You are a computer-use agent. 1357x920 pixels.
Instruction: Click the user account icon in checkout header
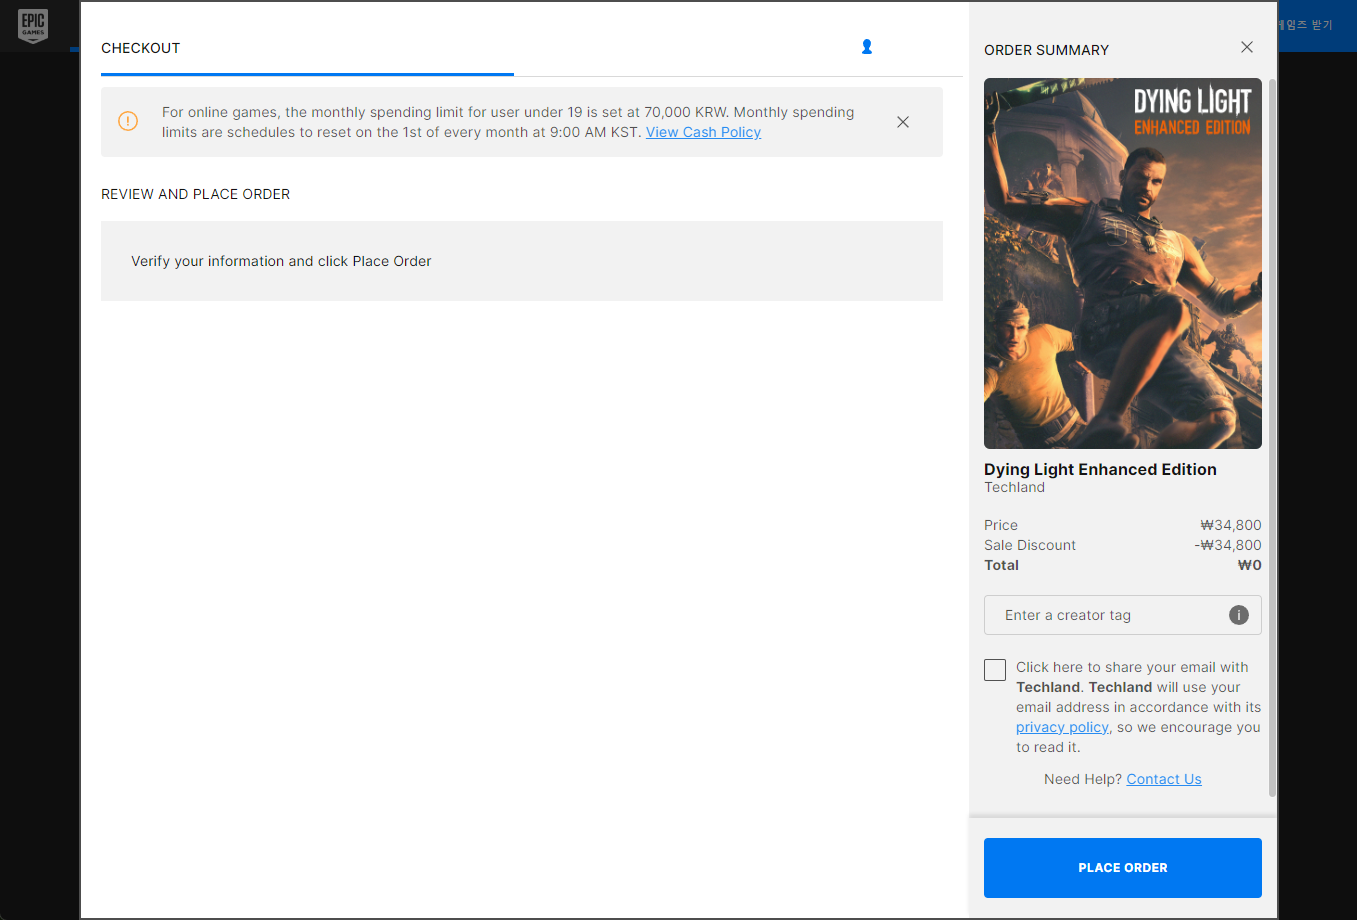[867, 47]
